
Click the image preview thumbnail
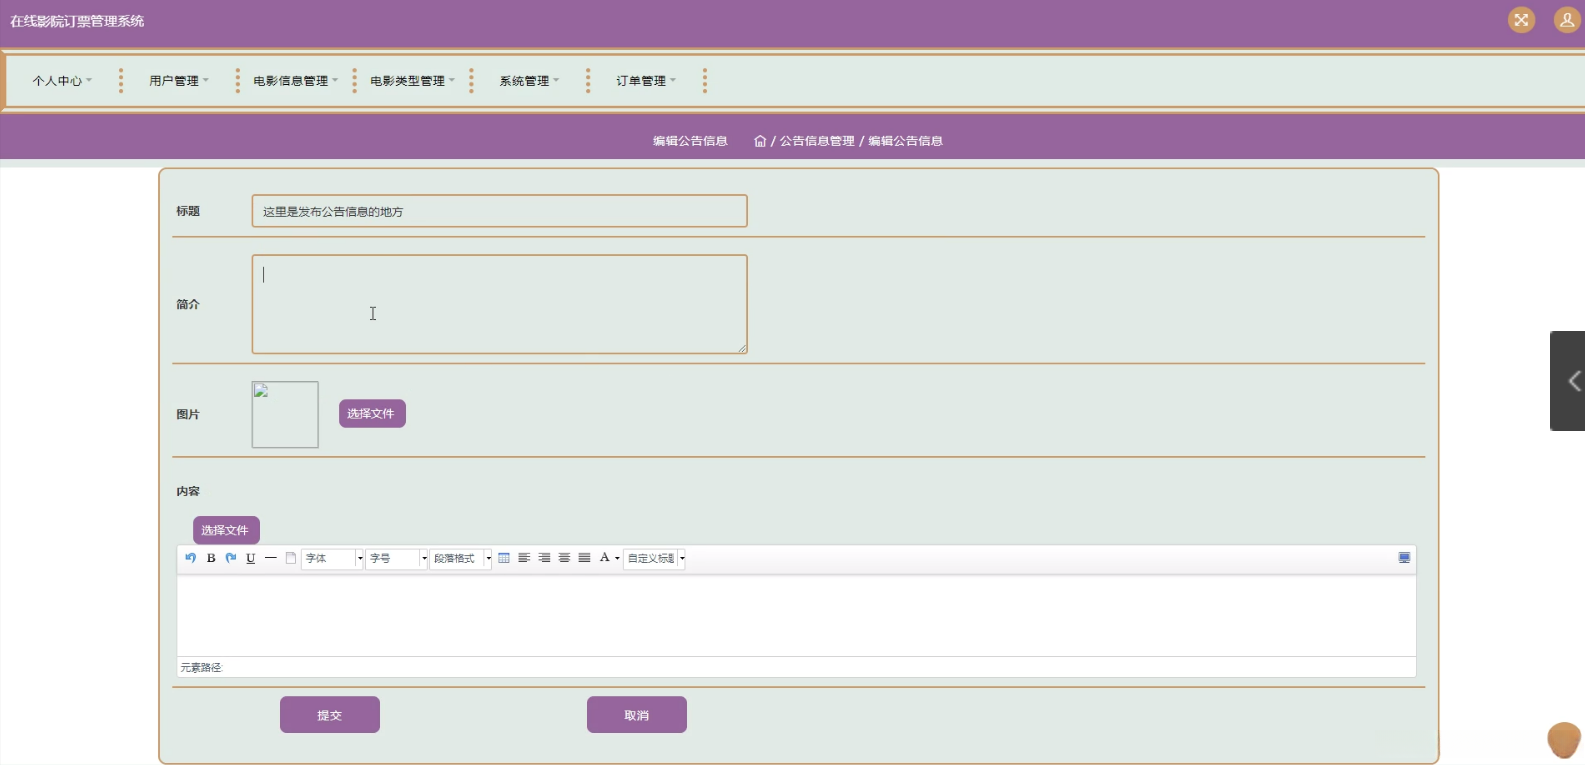285,414
